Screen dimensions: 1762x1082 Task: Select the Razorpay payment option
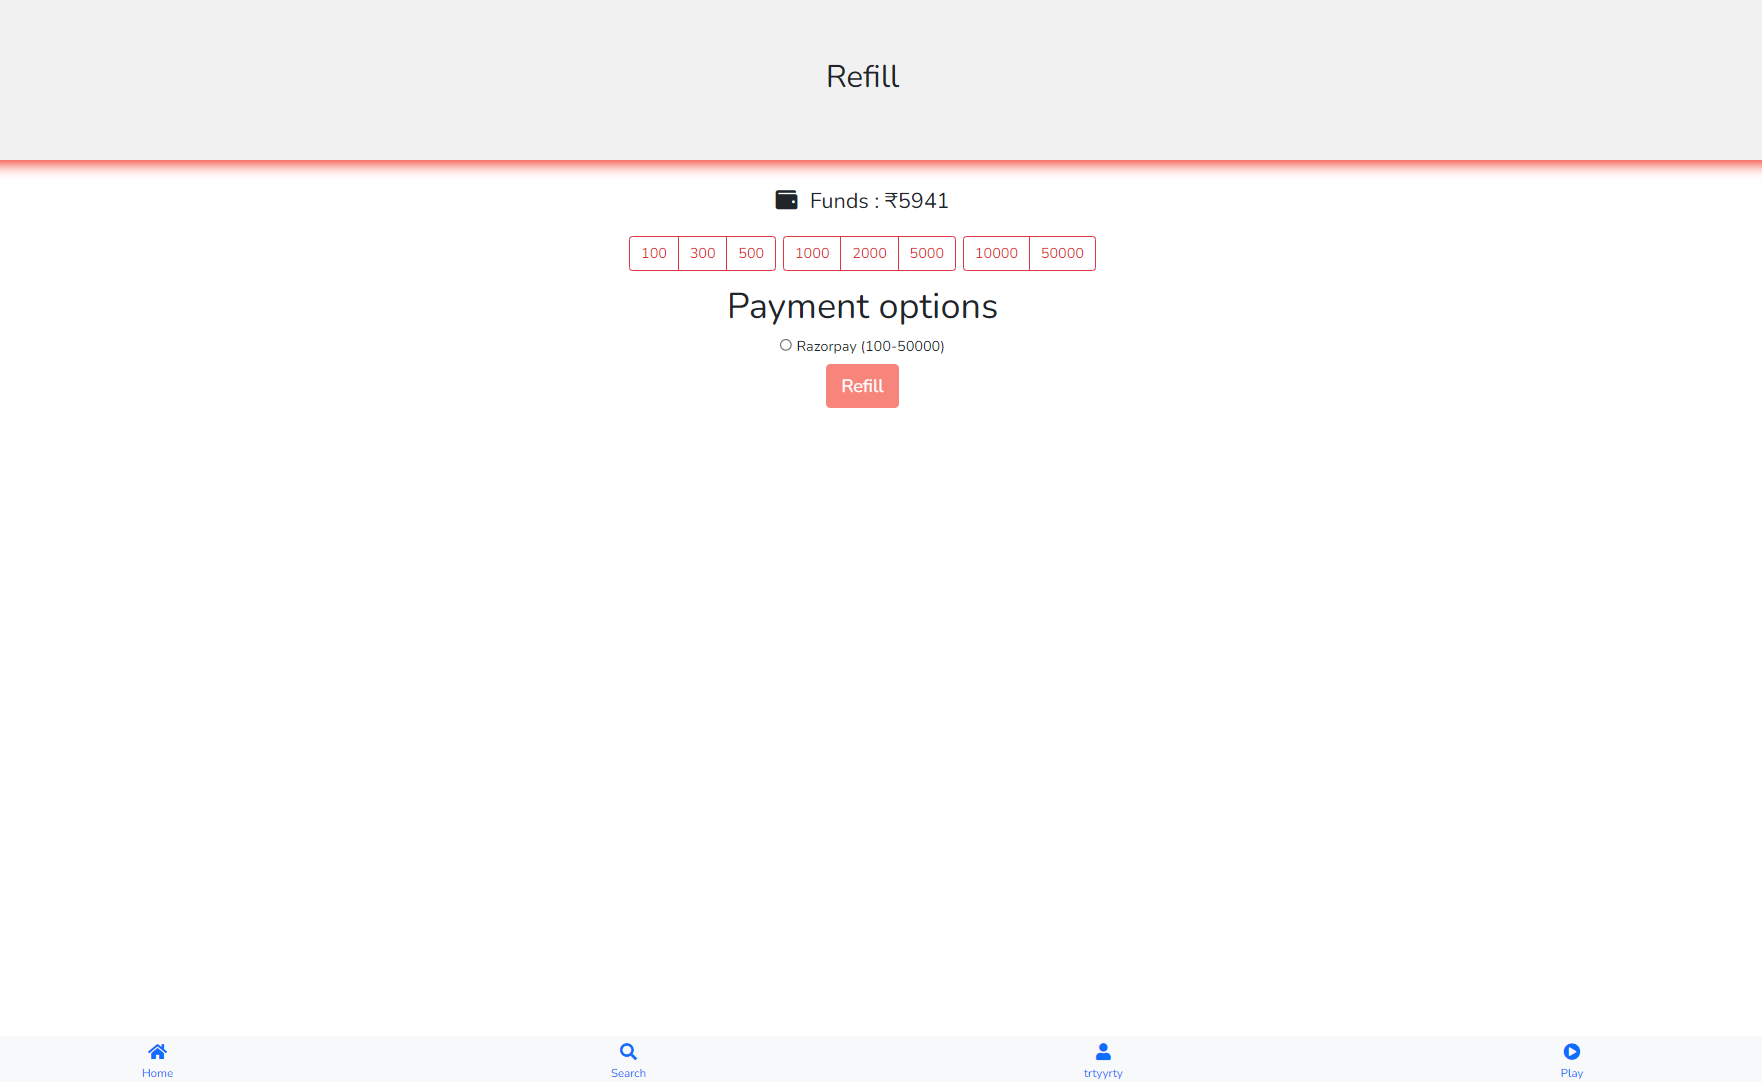click(786, 345)
